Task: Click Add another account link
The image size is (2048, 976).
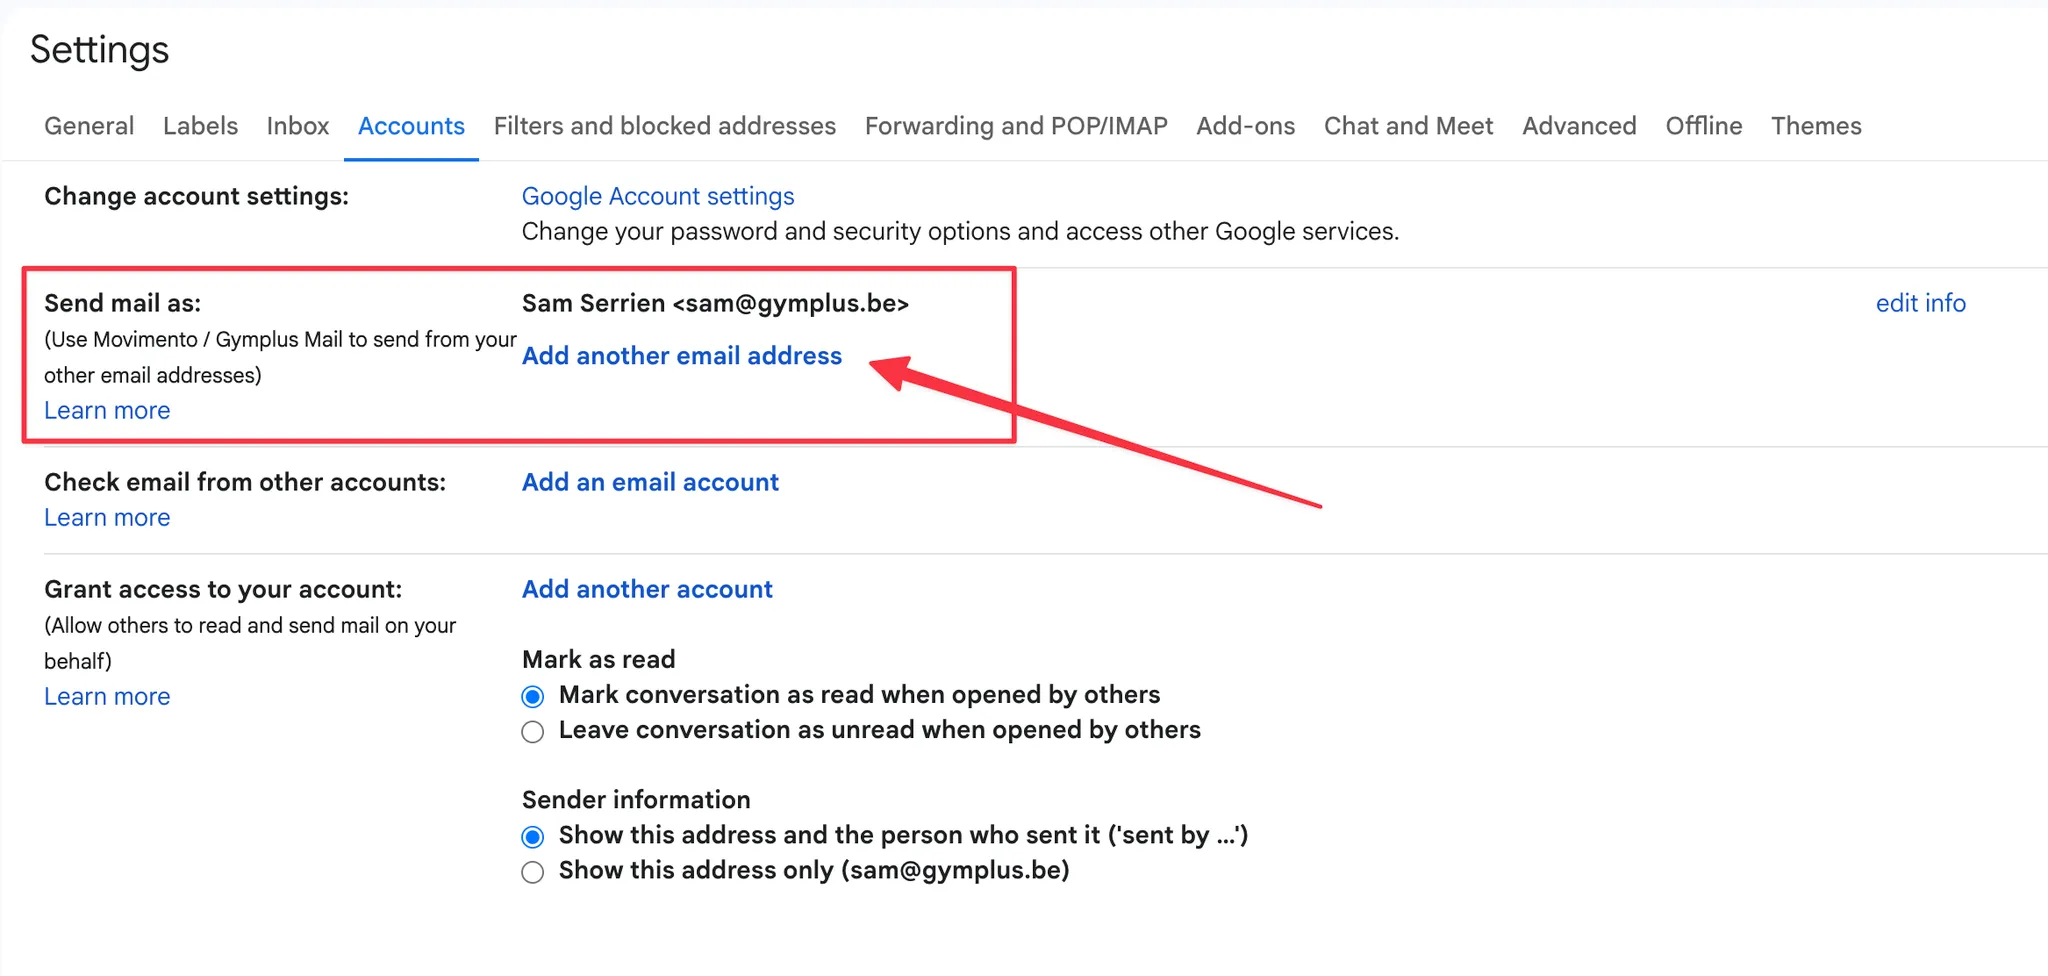Action: pyautogui.click(x=647, y=589)
